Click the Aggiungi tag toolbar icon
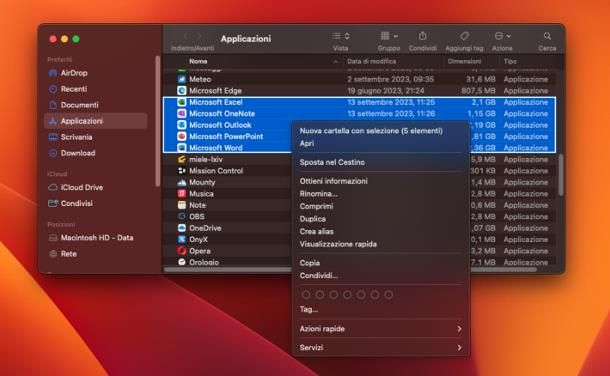The image size is (610, 376). [464, 36]
